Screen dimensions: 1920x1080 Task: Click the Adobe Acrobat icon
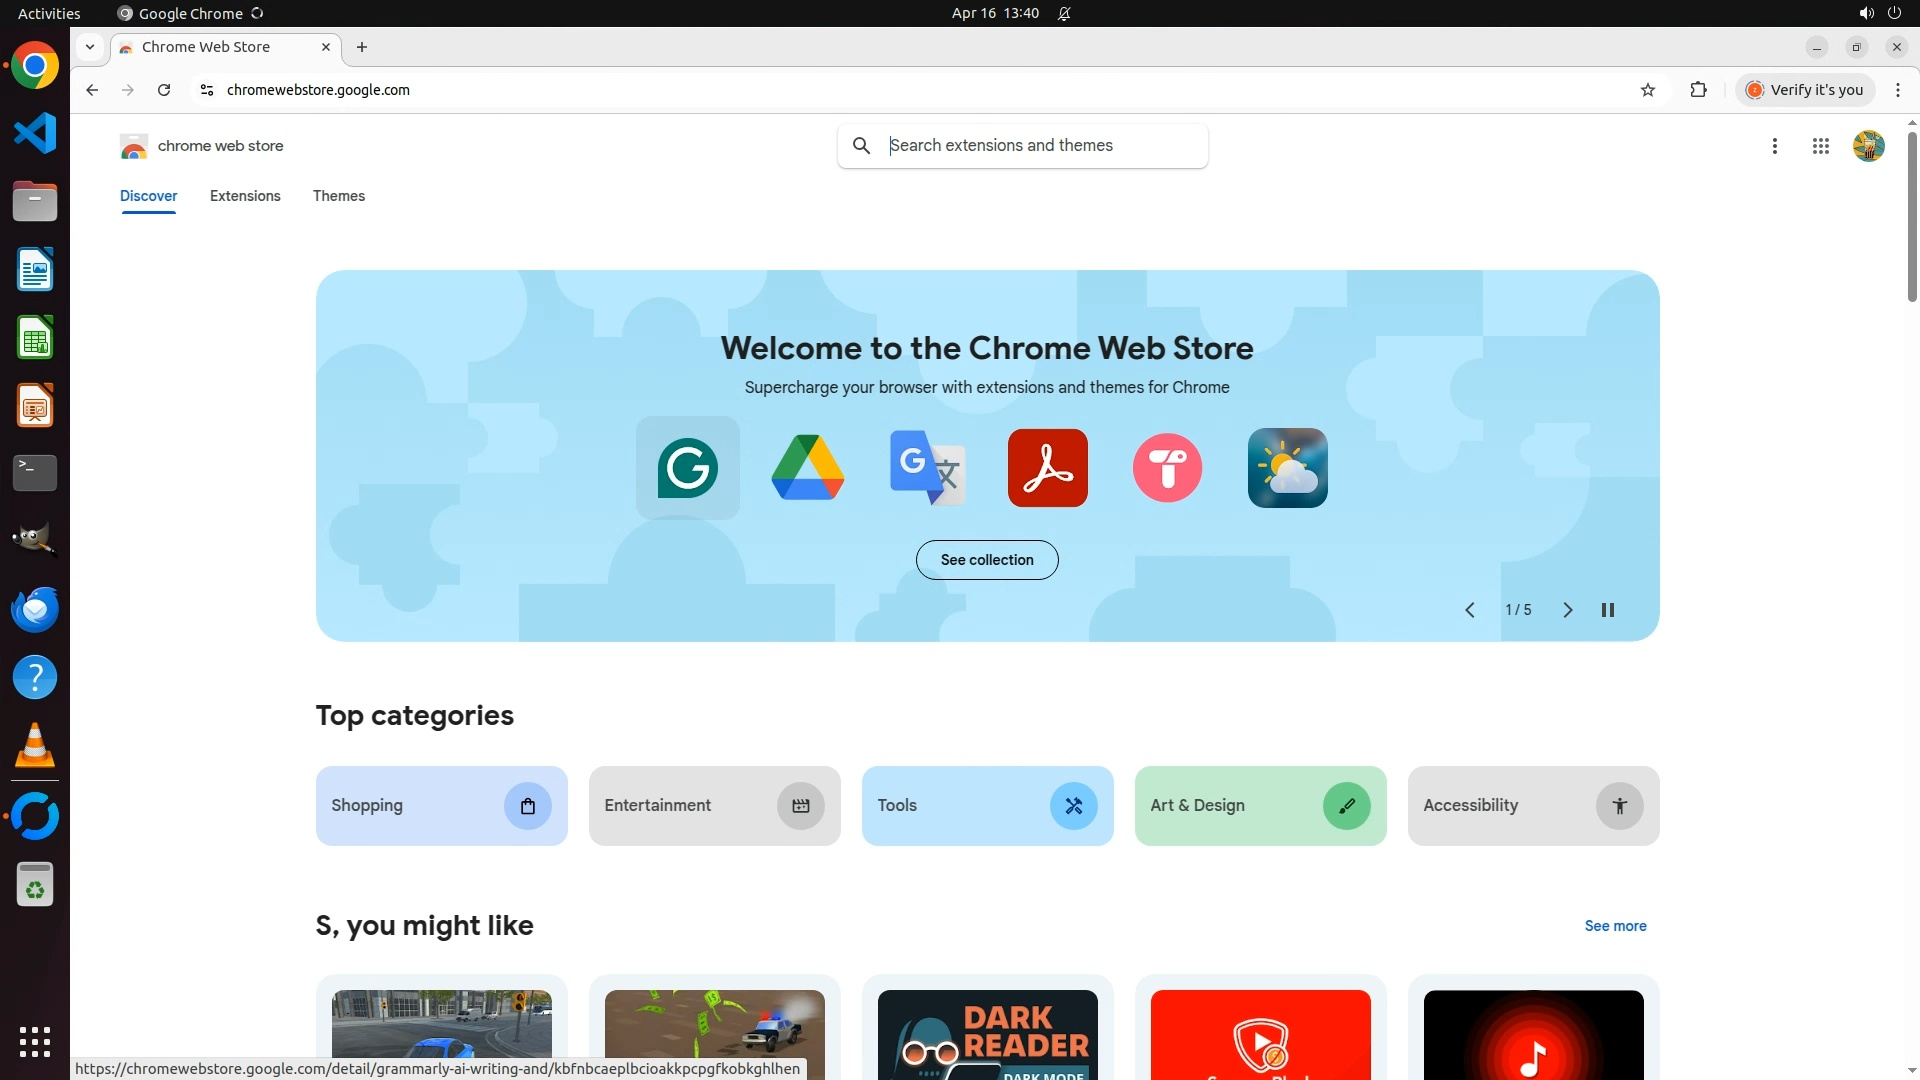1047,467
